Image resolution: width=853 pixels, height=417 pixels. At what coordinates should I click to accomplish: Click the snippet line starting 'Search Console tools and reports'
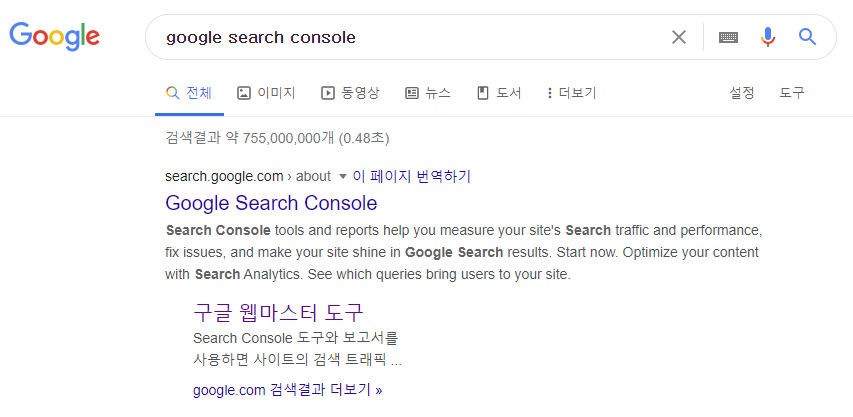pos(463,231)
